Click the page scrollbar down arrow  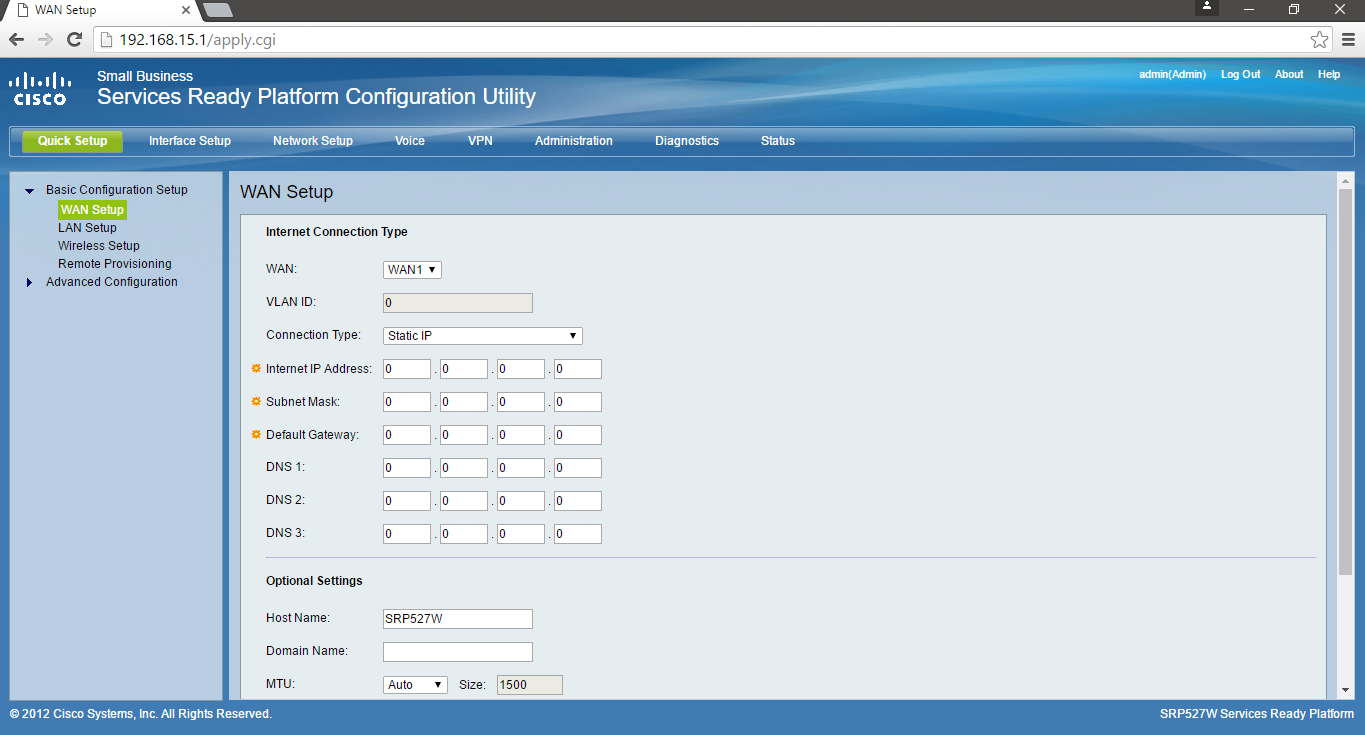coord(1345,690)
